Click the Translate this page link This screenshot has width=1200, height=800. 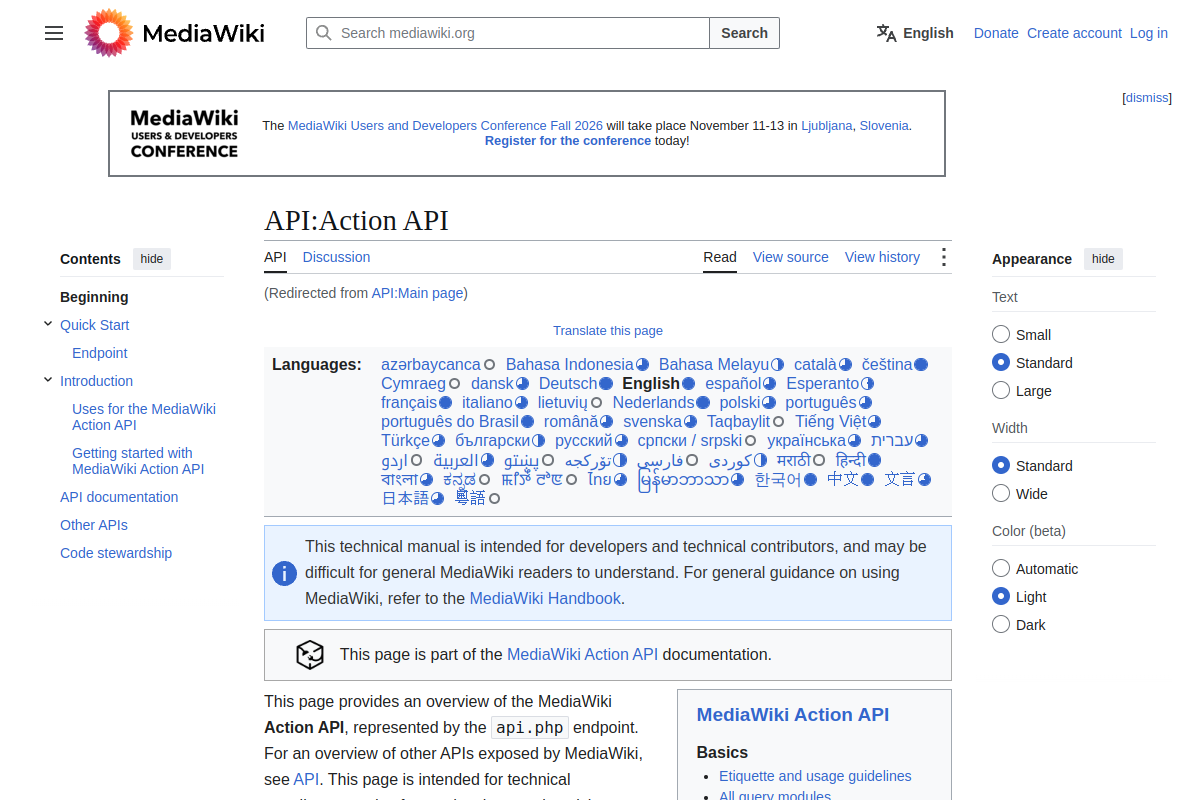pyautogui.click(x=608, y=331)
